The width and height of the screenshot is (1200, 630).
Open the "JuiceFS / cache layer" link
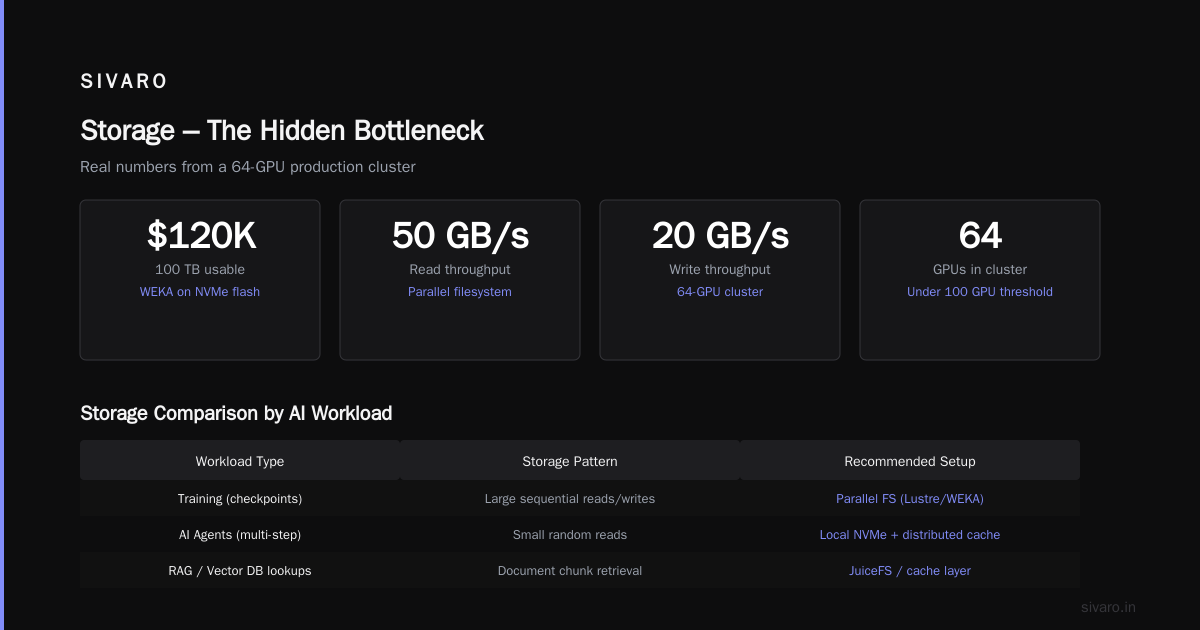[x=910, y=571]
